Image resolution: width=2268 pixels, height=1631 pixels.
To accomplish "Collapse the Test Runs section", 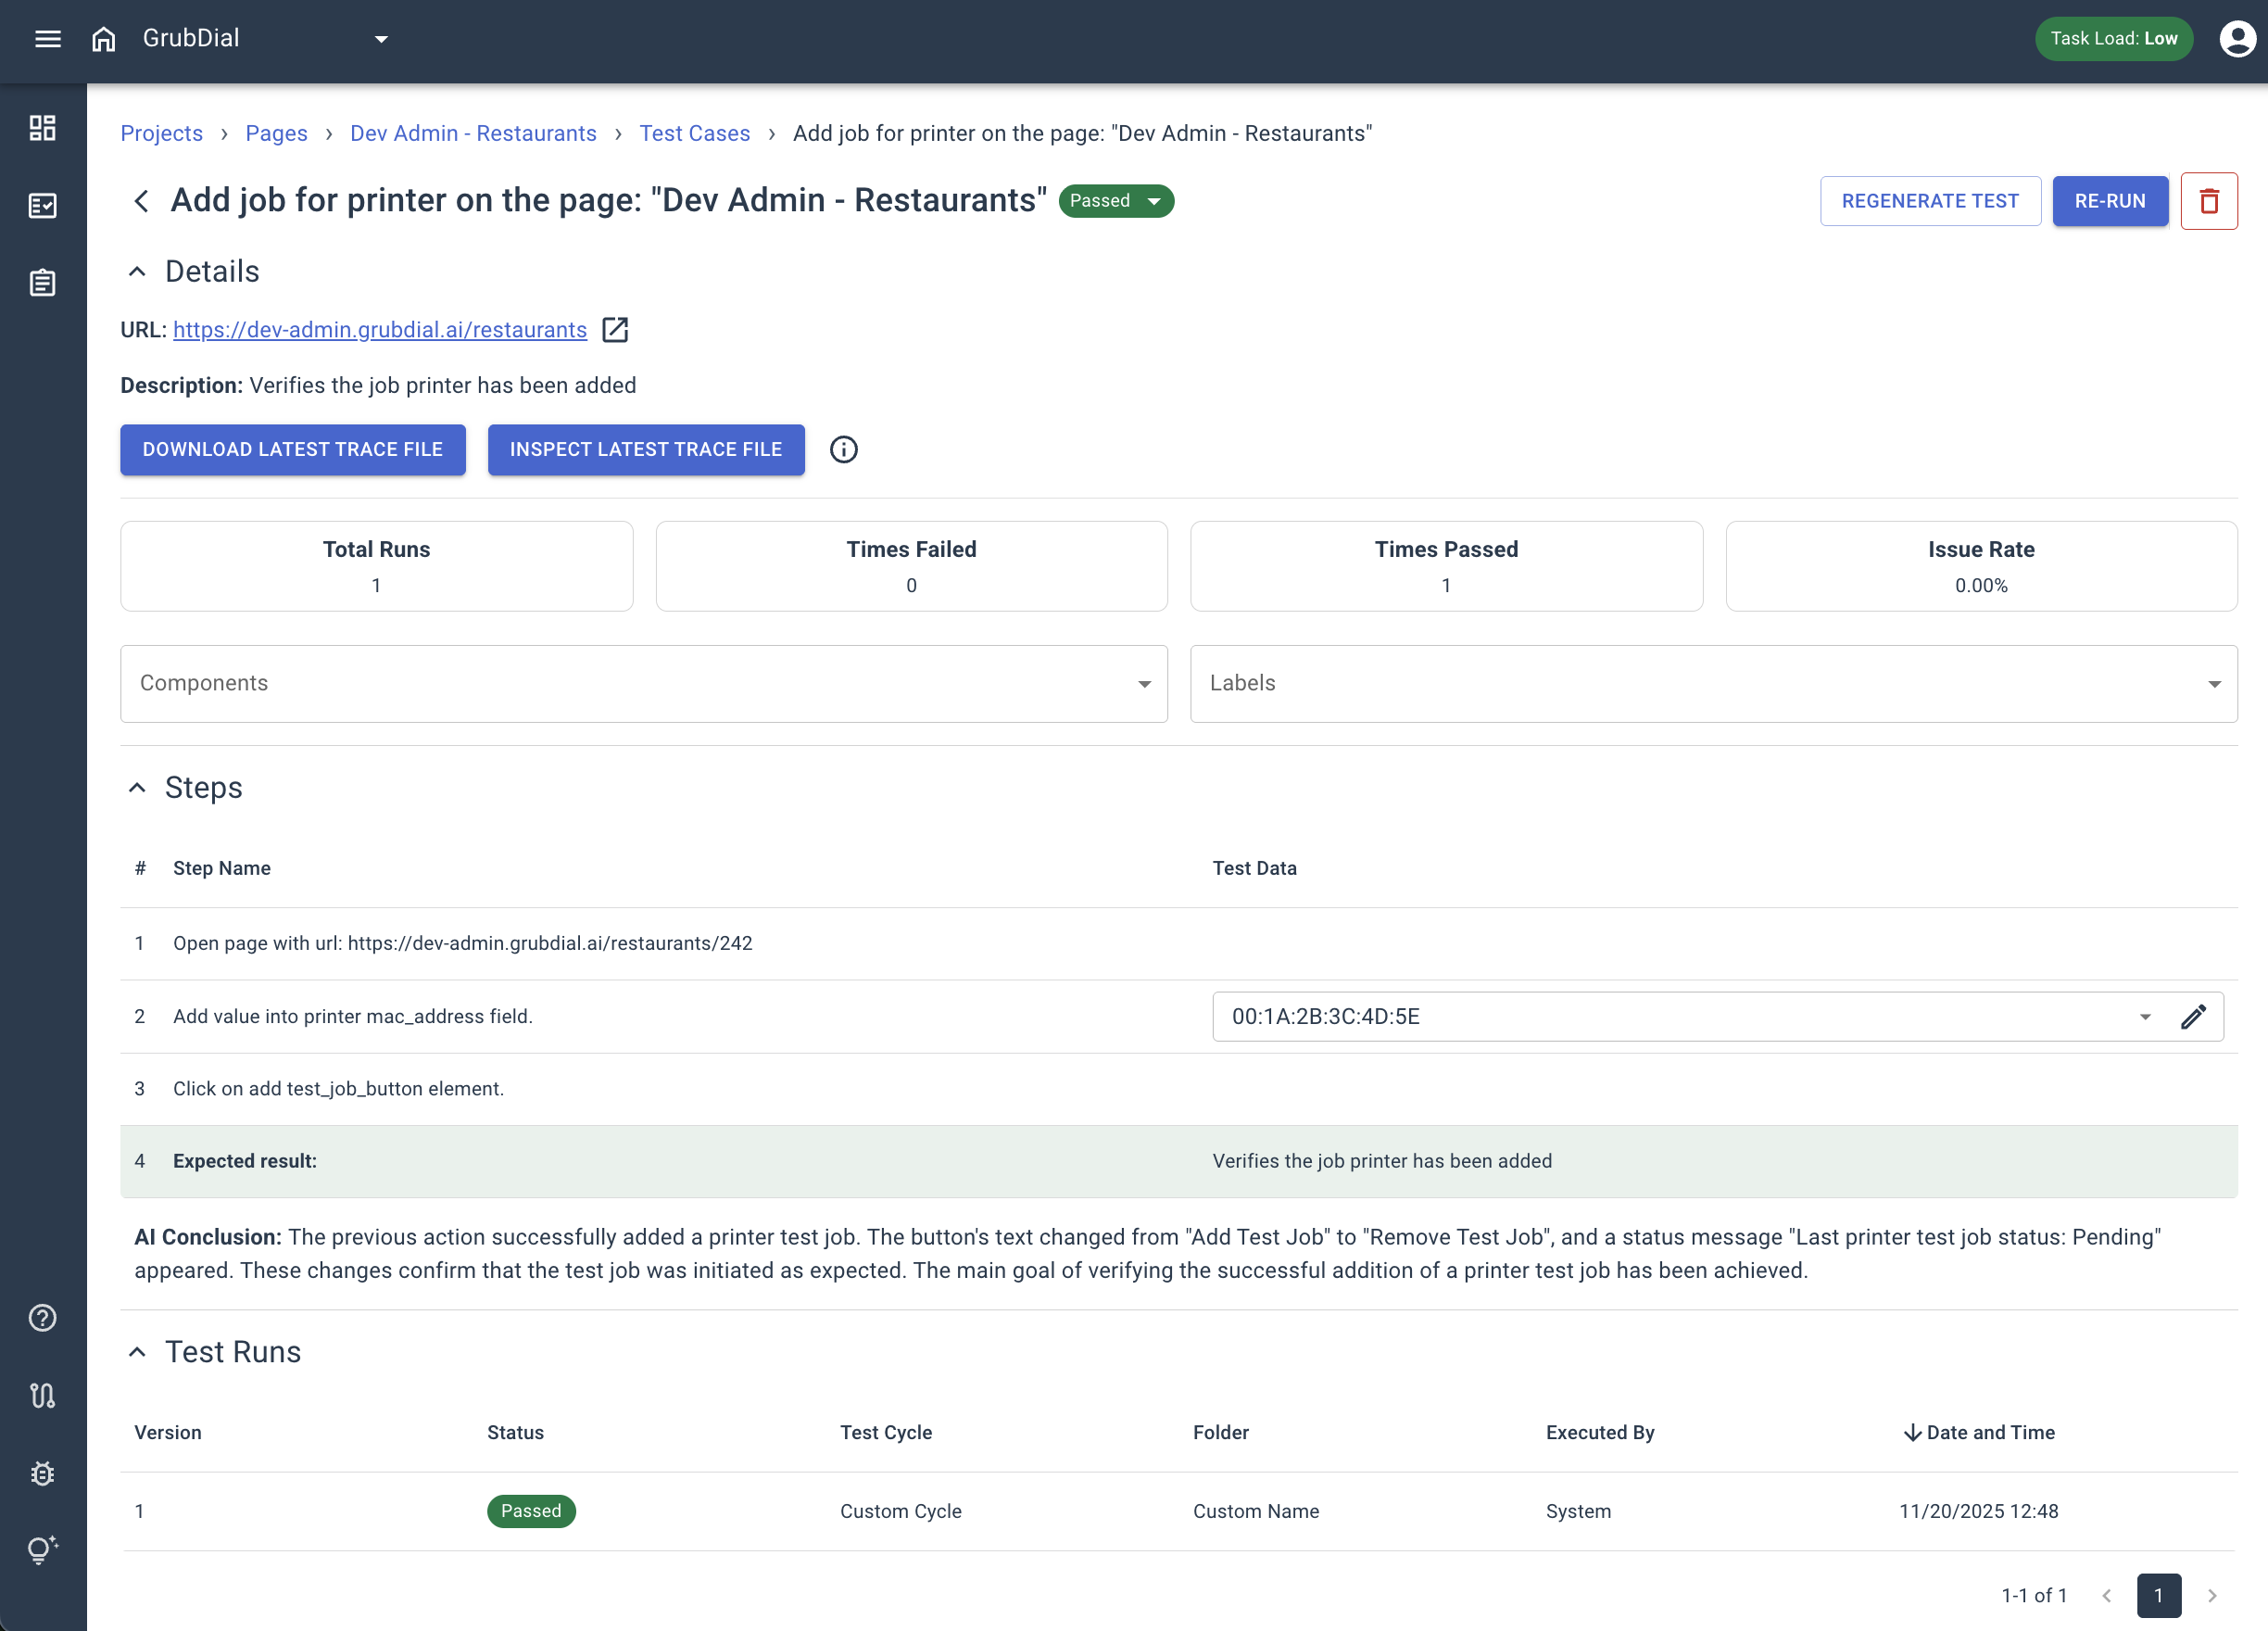I will pyautogui.click(x=138, y=1352).
